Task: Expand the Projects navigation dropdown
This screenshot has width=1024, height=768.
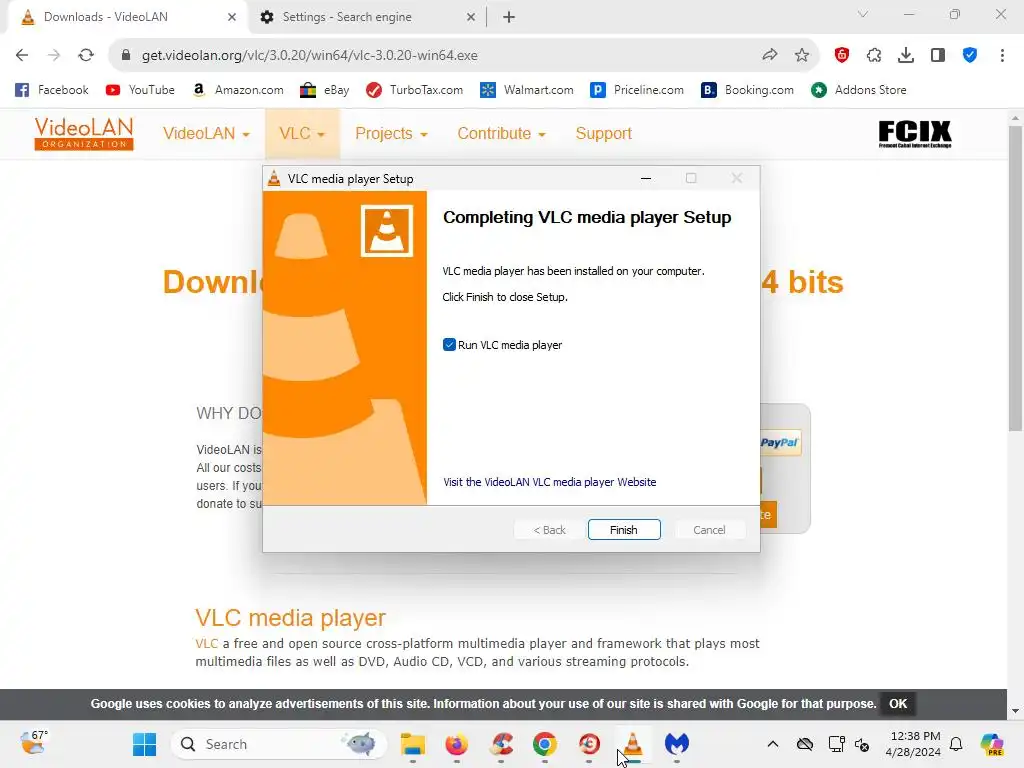Action: 391,134
